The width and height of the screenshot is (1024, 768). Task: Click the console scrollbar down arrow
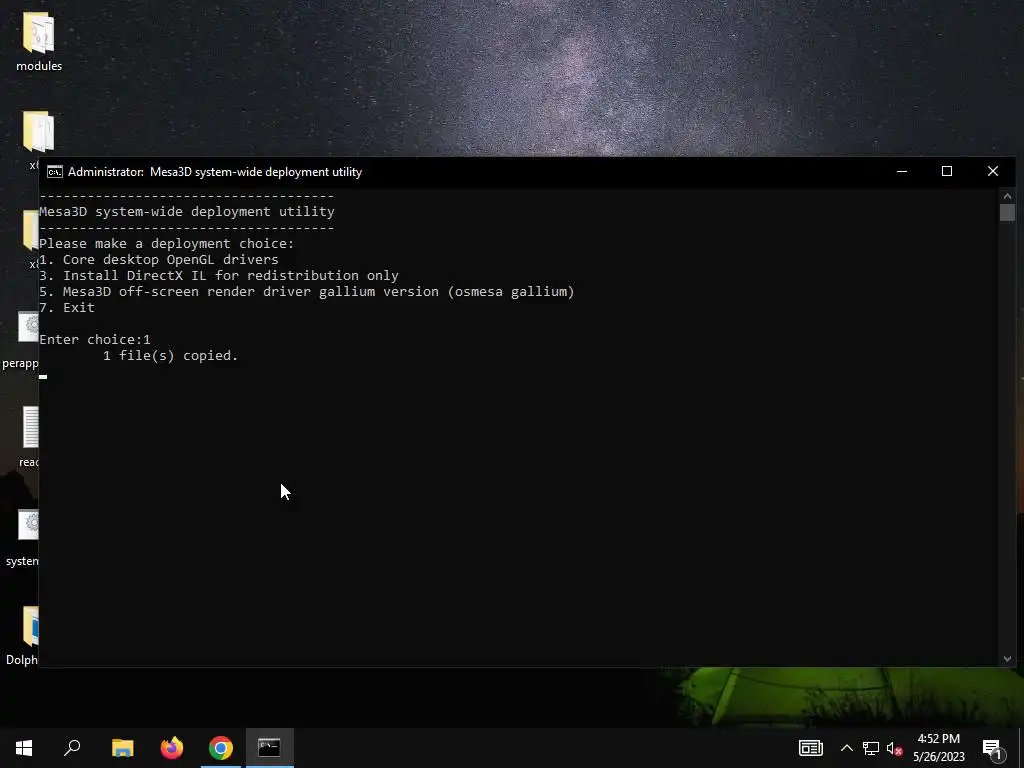click(x=1007, y=659)
